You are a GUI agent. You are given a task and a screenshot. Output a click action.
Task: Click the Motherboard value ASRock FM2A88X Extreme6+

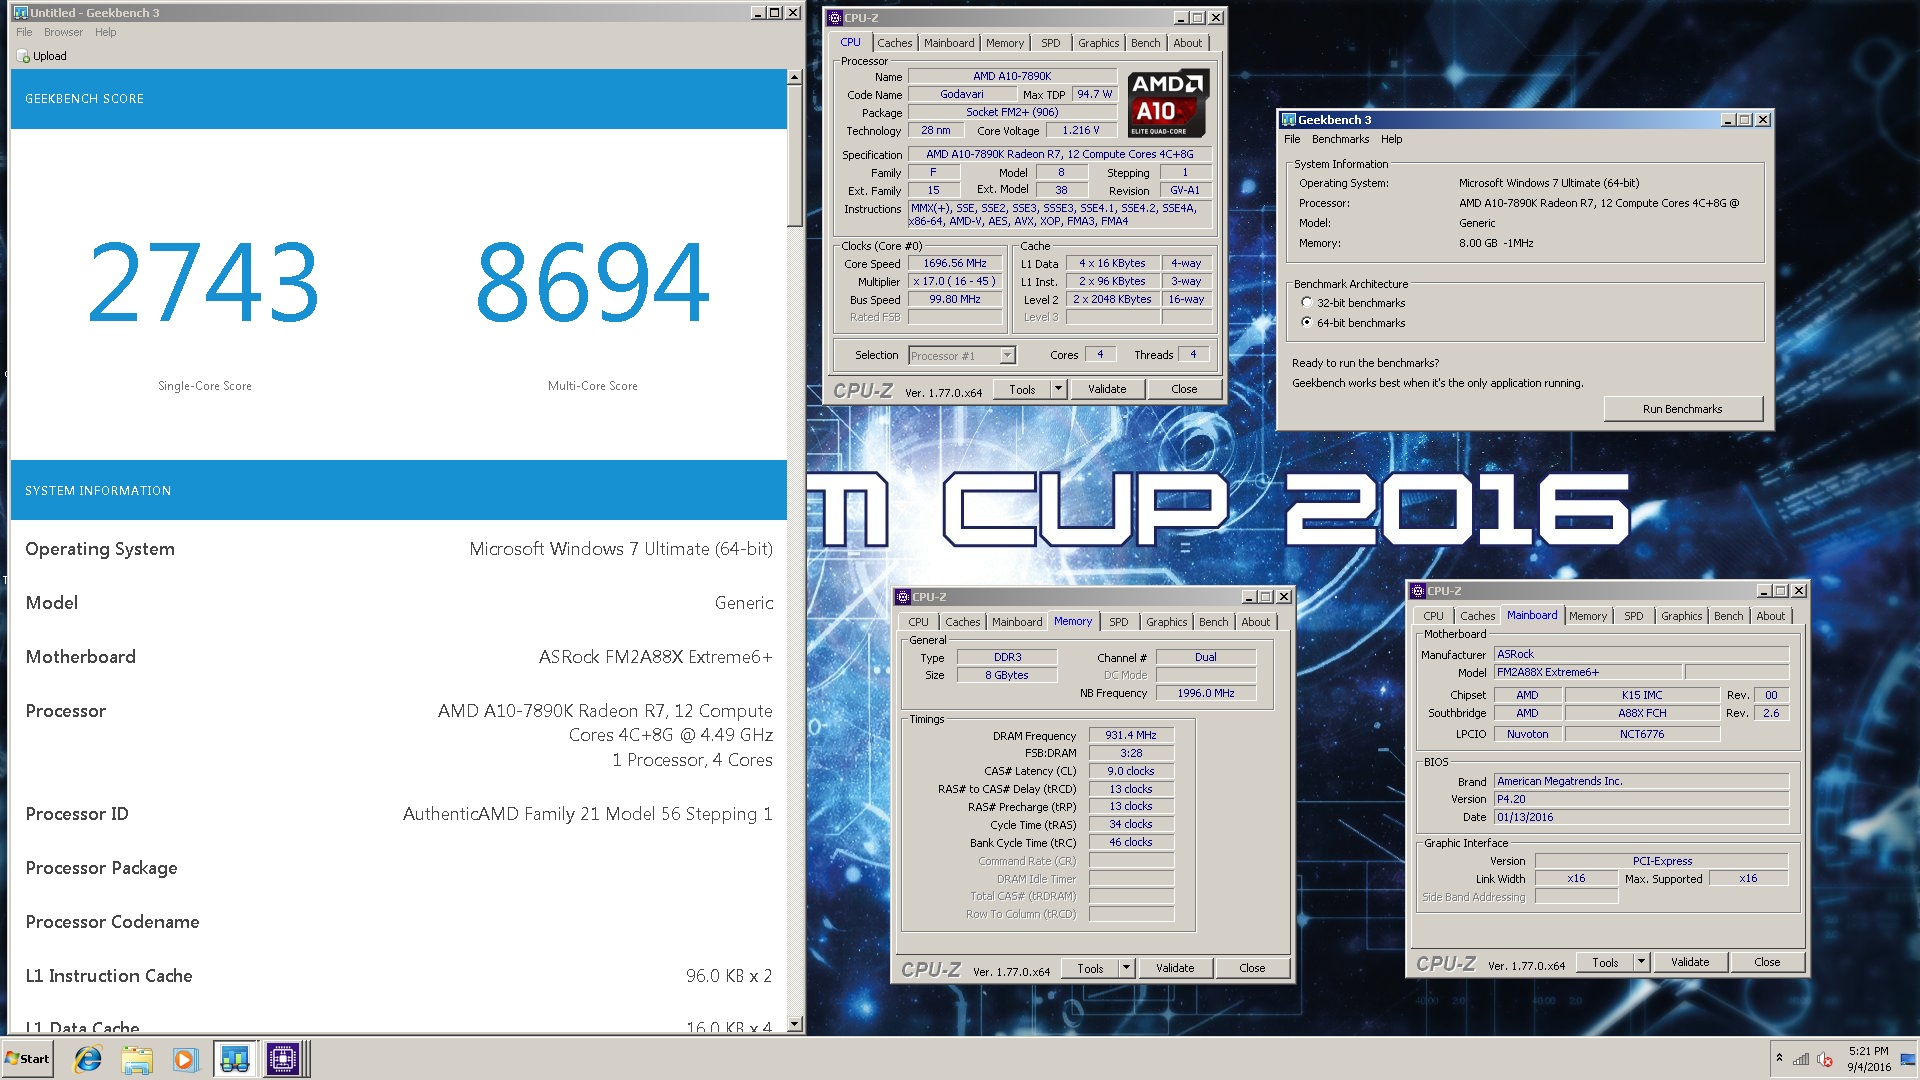(655, 657)
